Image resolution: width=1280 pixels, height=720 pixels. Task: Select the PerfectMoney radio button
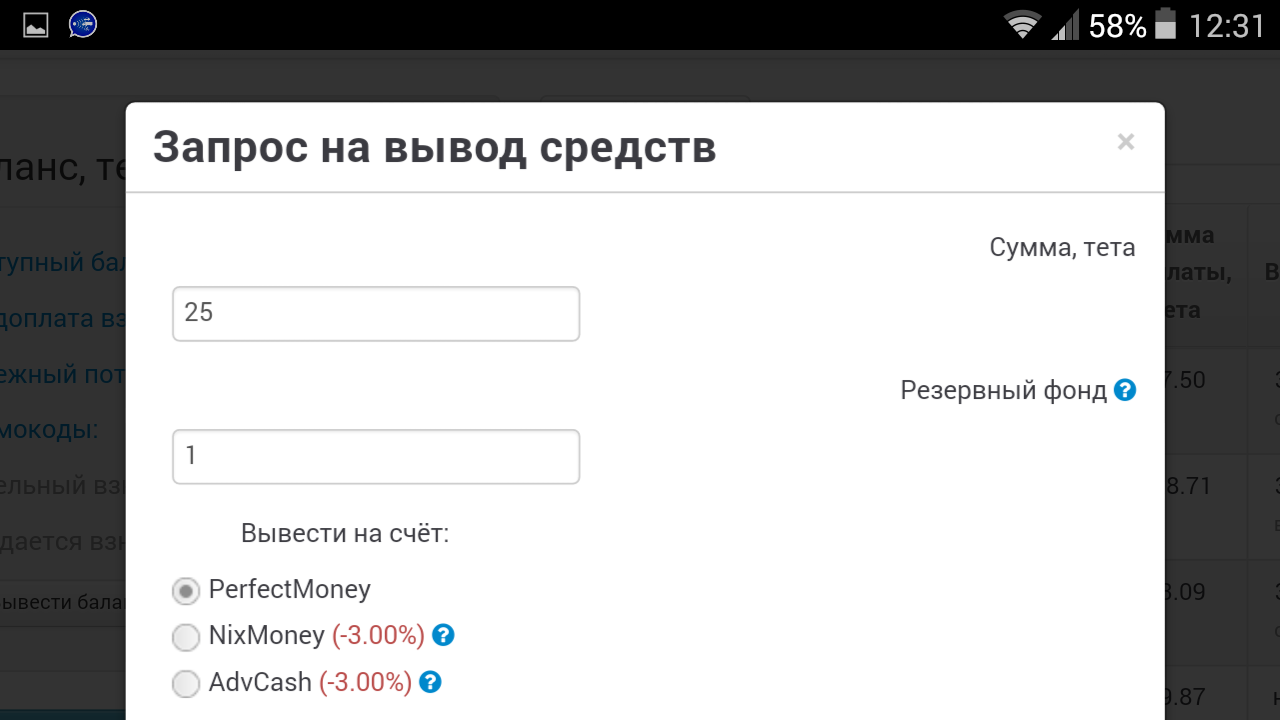[186, 591]
